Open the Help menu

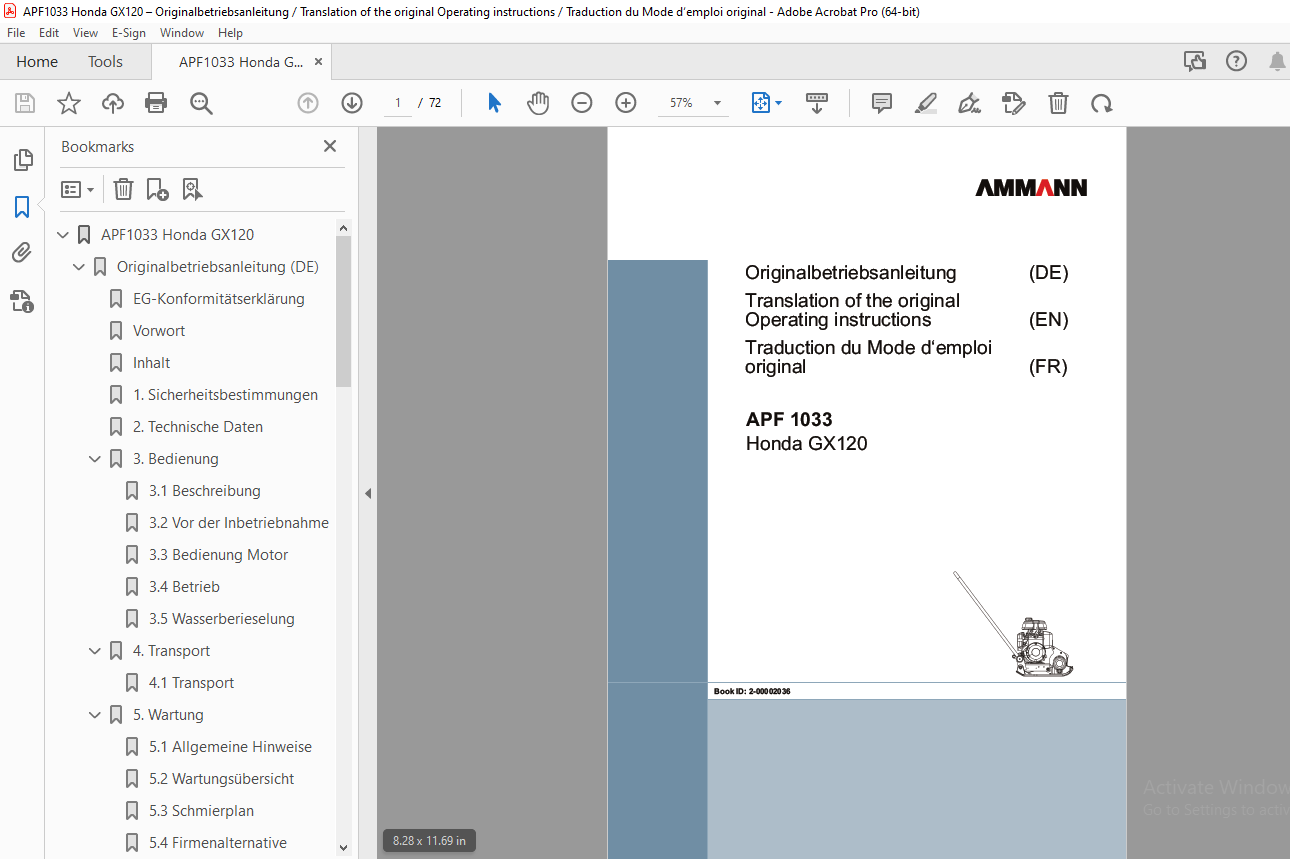point(231,33)
